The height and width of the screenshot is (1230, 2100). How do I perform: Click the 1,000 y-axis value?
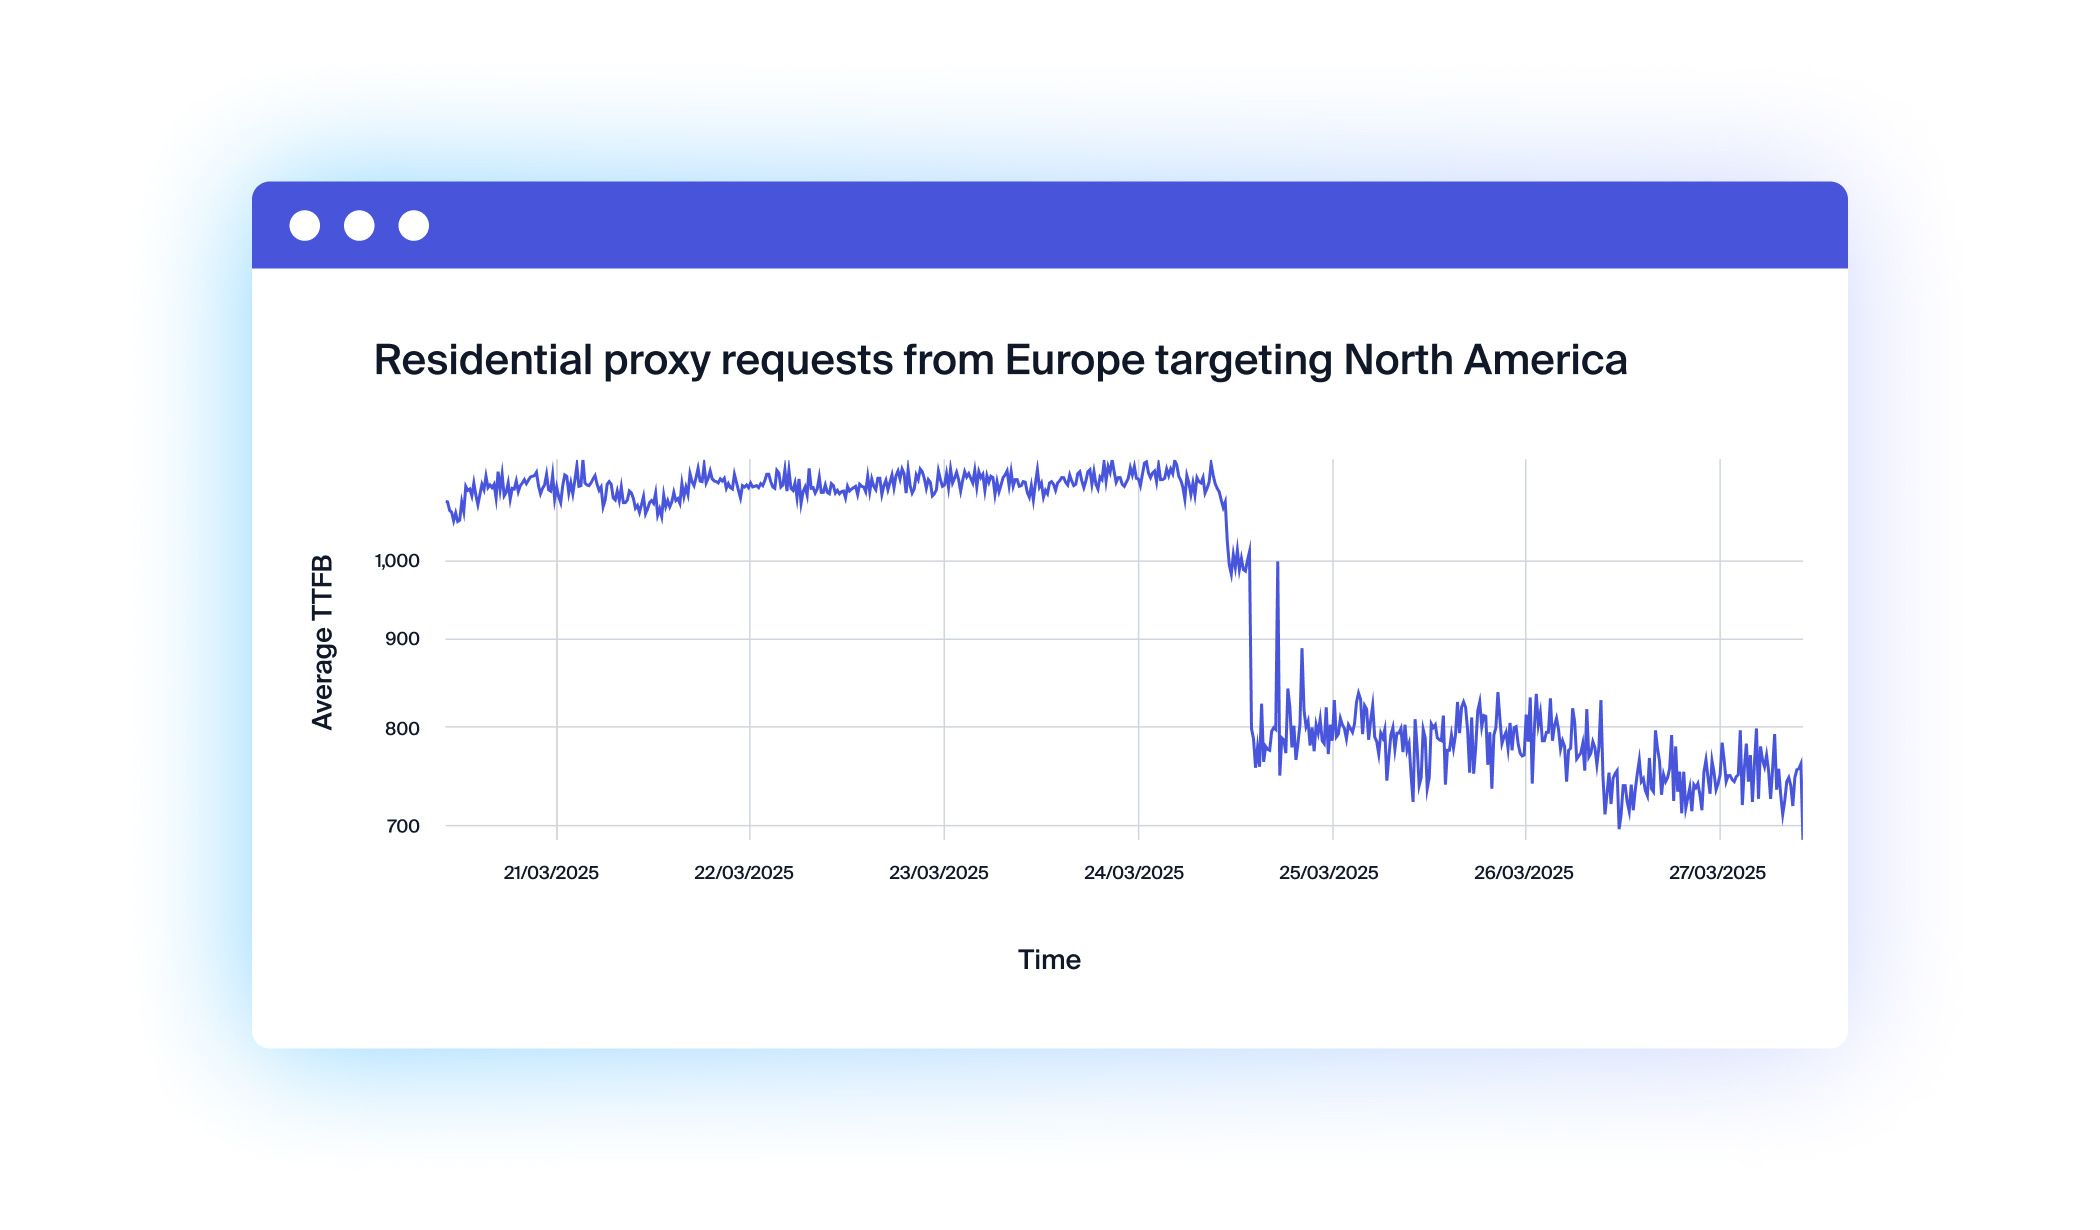pyautogui.click(x=397, y=561)
